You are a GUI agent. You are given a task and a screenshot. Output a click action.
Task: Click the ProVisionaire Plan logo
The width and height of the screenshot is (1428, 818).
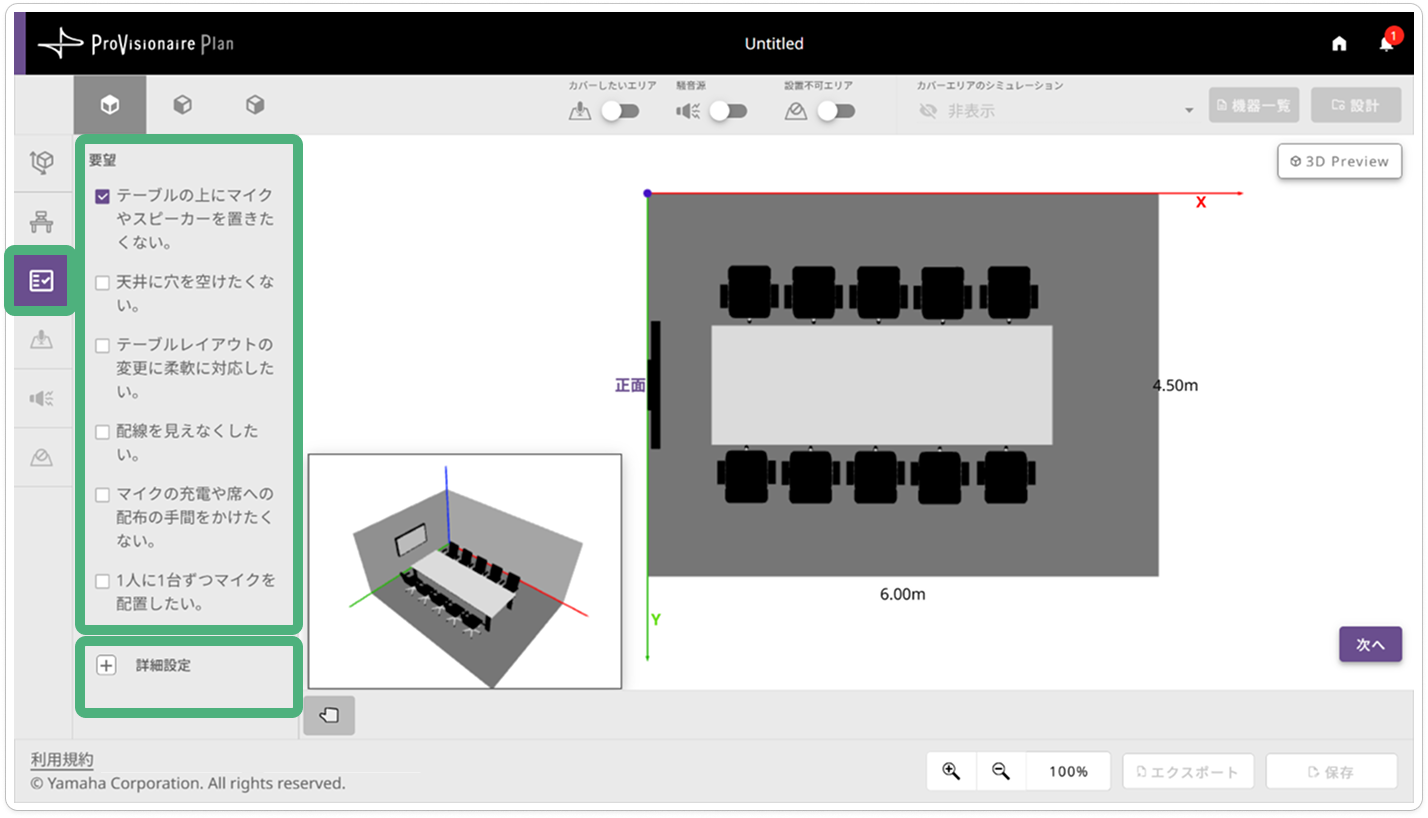coord(136,44)
